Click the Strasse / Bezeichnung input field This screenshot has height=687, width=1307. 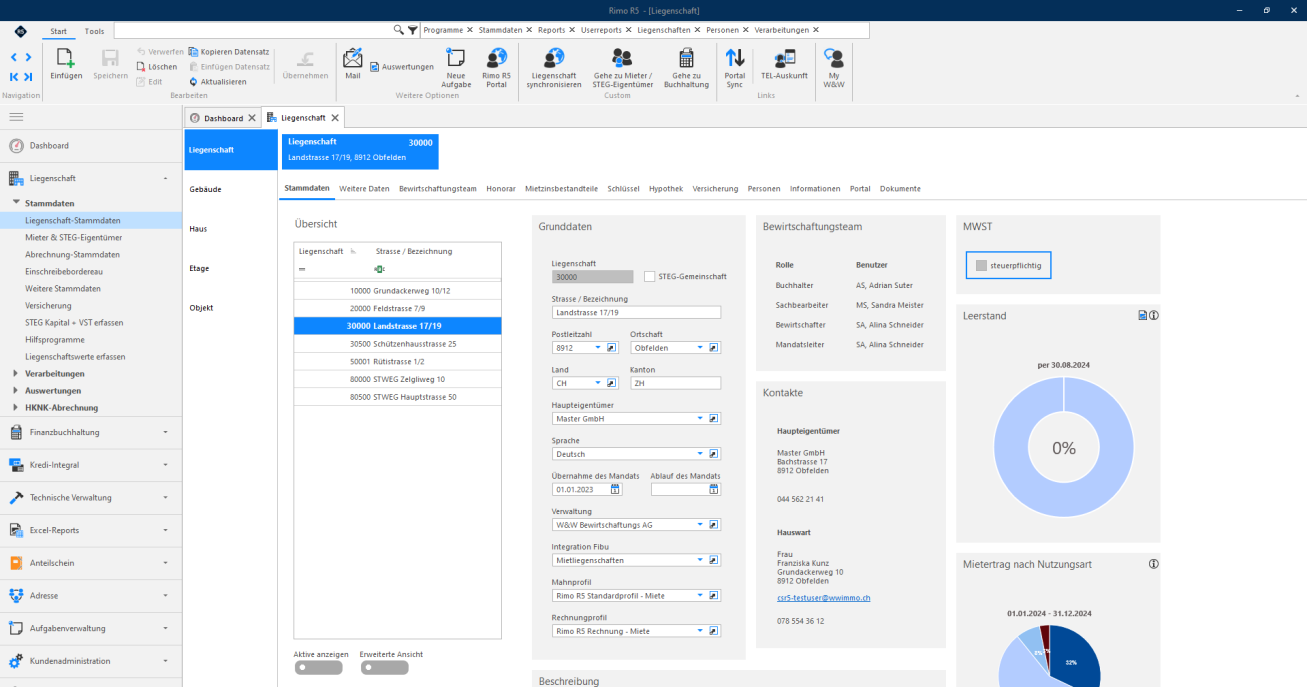636,312
